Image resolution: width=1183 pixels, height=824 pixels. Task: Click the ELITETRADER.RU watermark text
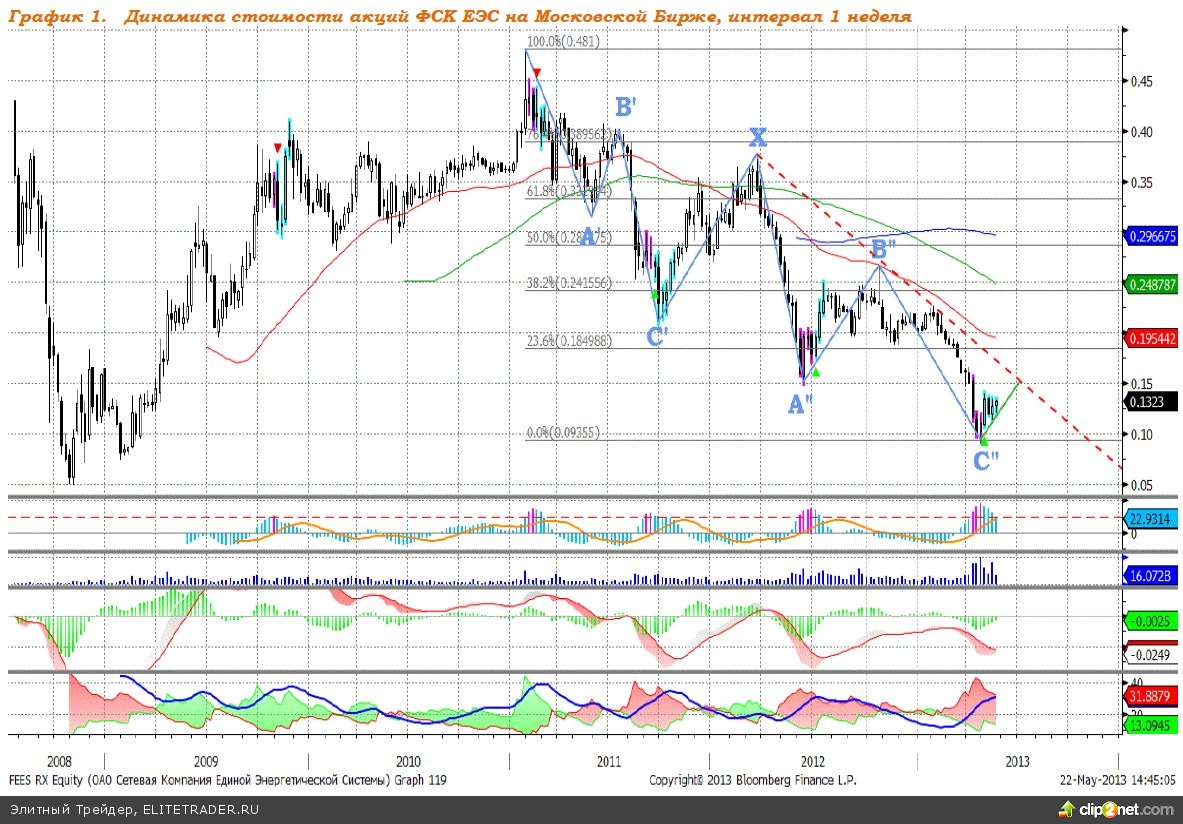[134, 809]
